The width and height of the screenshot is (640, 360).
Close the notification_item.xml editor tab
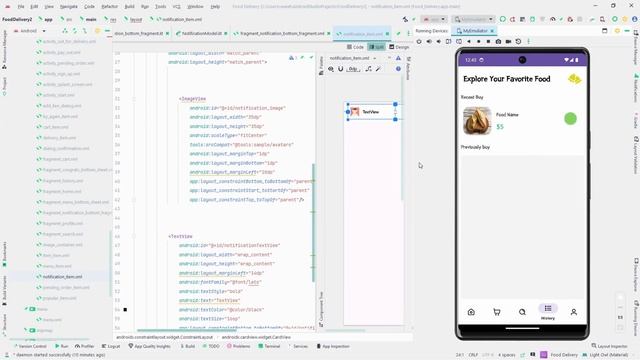click(x=387, y=33)
